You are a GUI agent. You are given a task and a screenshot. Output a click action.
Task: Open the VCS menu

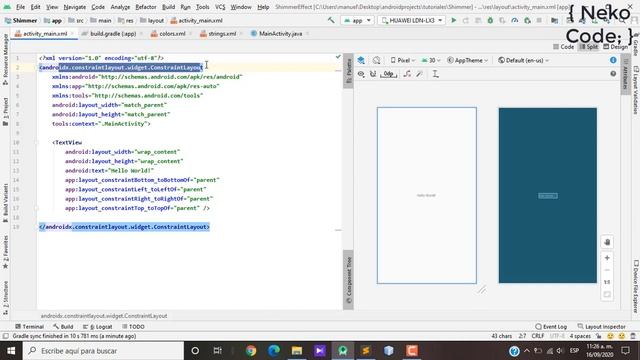click(x=220, y=7)
